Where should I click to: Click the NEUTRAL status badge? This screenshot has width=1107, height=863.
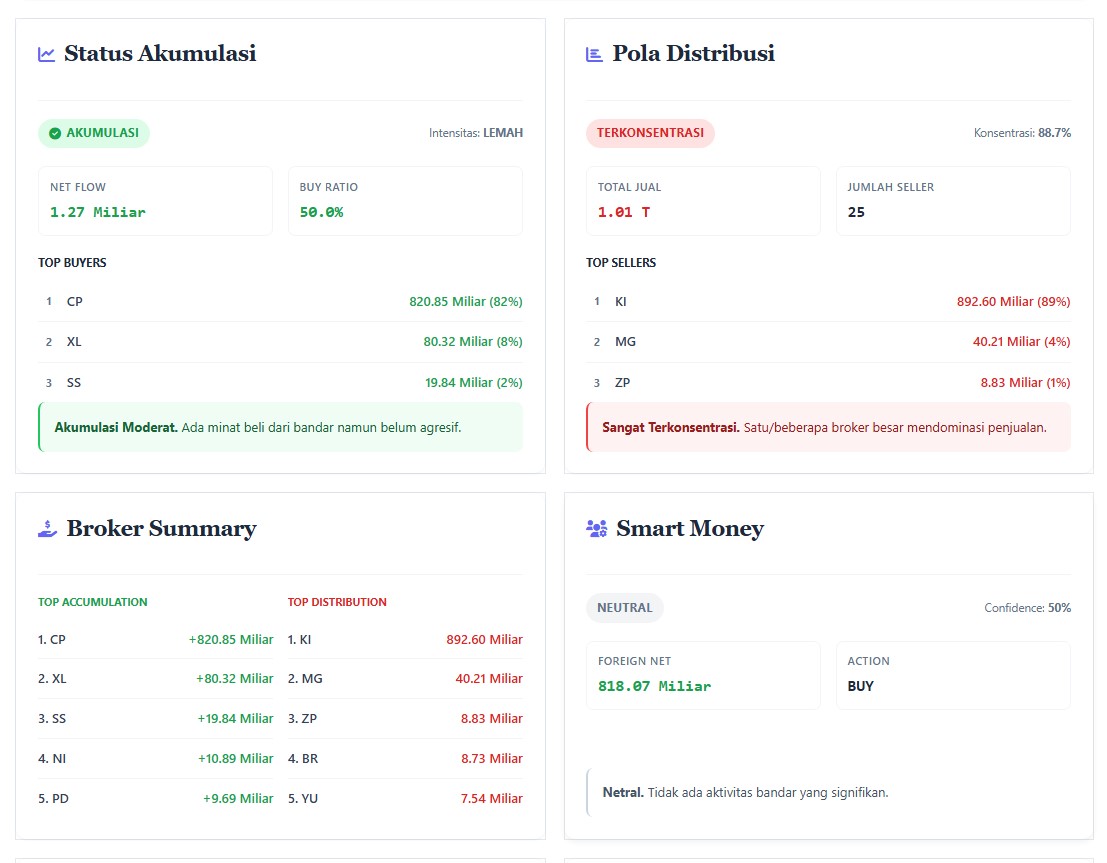[x=624, y=608]
